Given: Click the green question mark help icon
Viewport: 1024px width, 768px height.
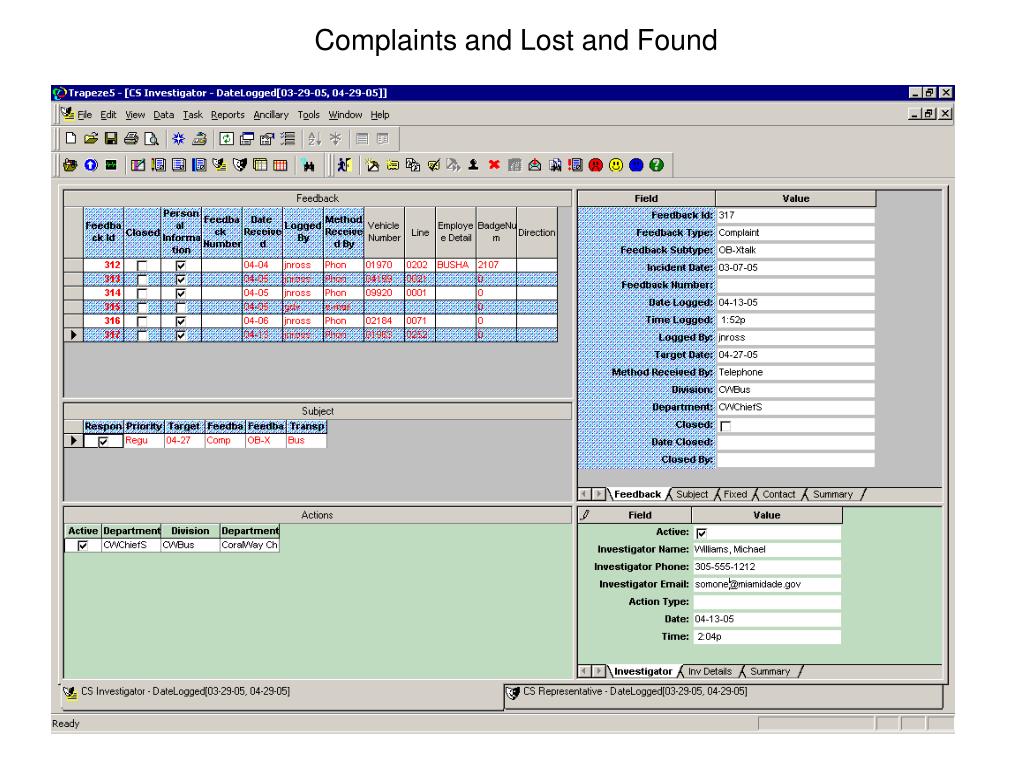Looking at the screenshot, I should 656,165.
